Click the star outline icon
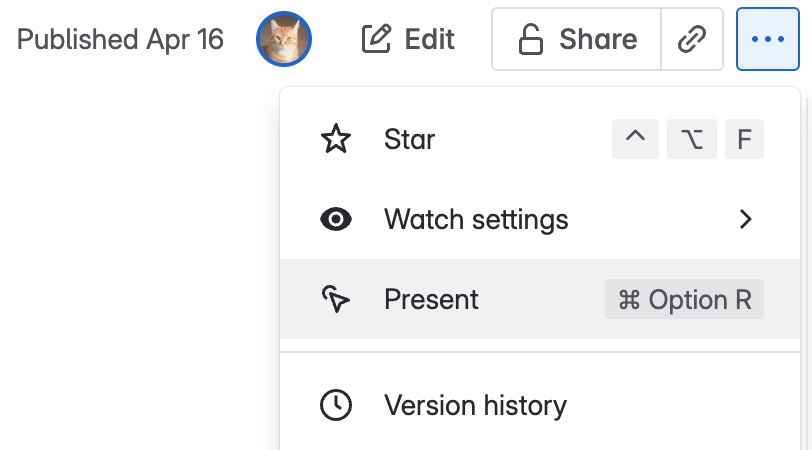Image resolution: width=812 pixels, height=450 pixels. click(336, 139)
